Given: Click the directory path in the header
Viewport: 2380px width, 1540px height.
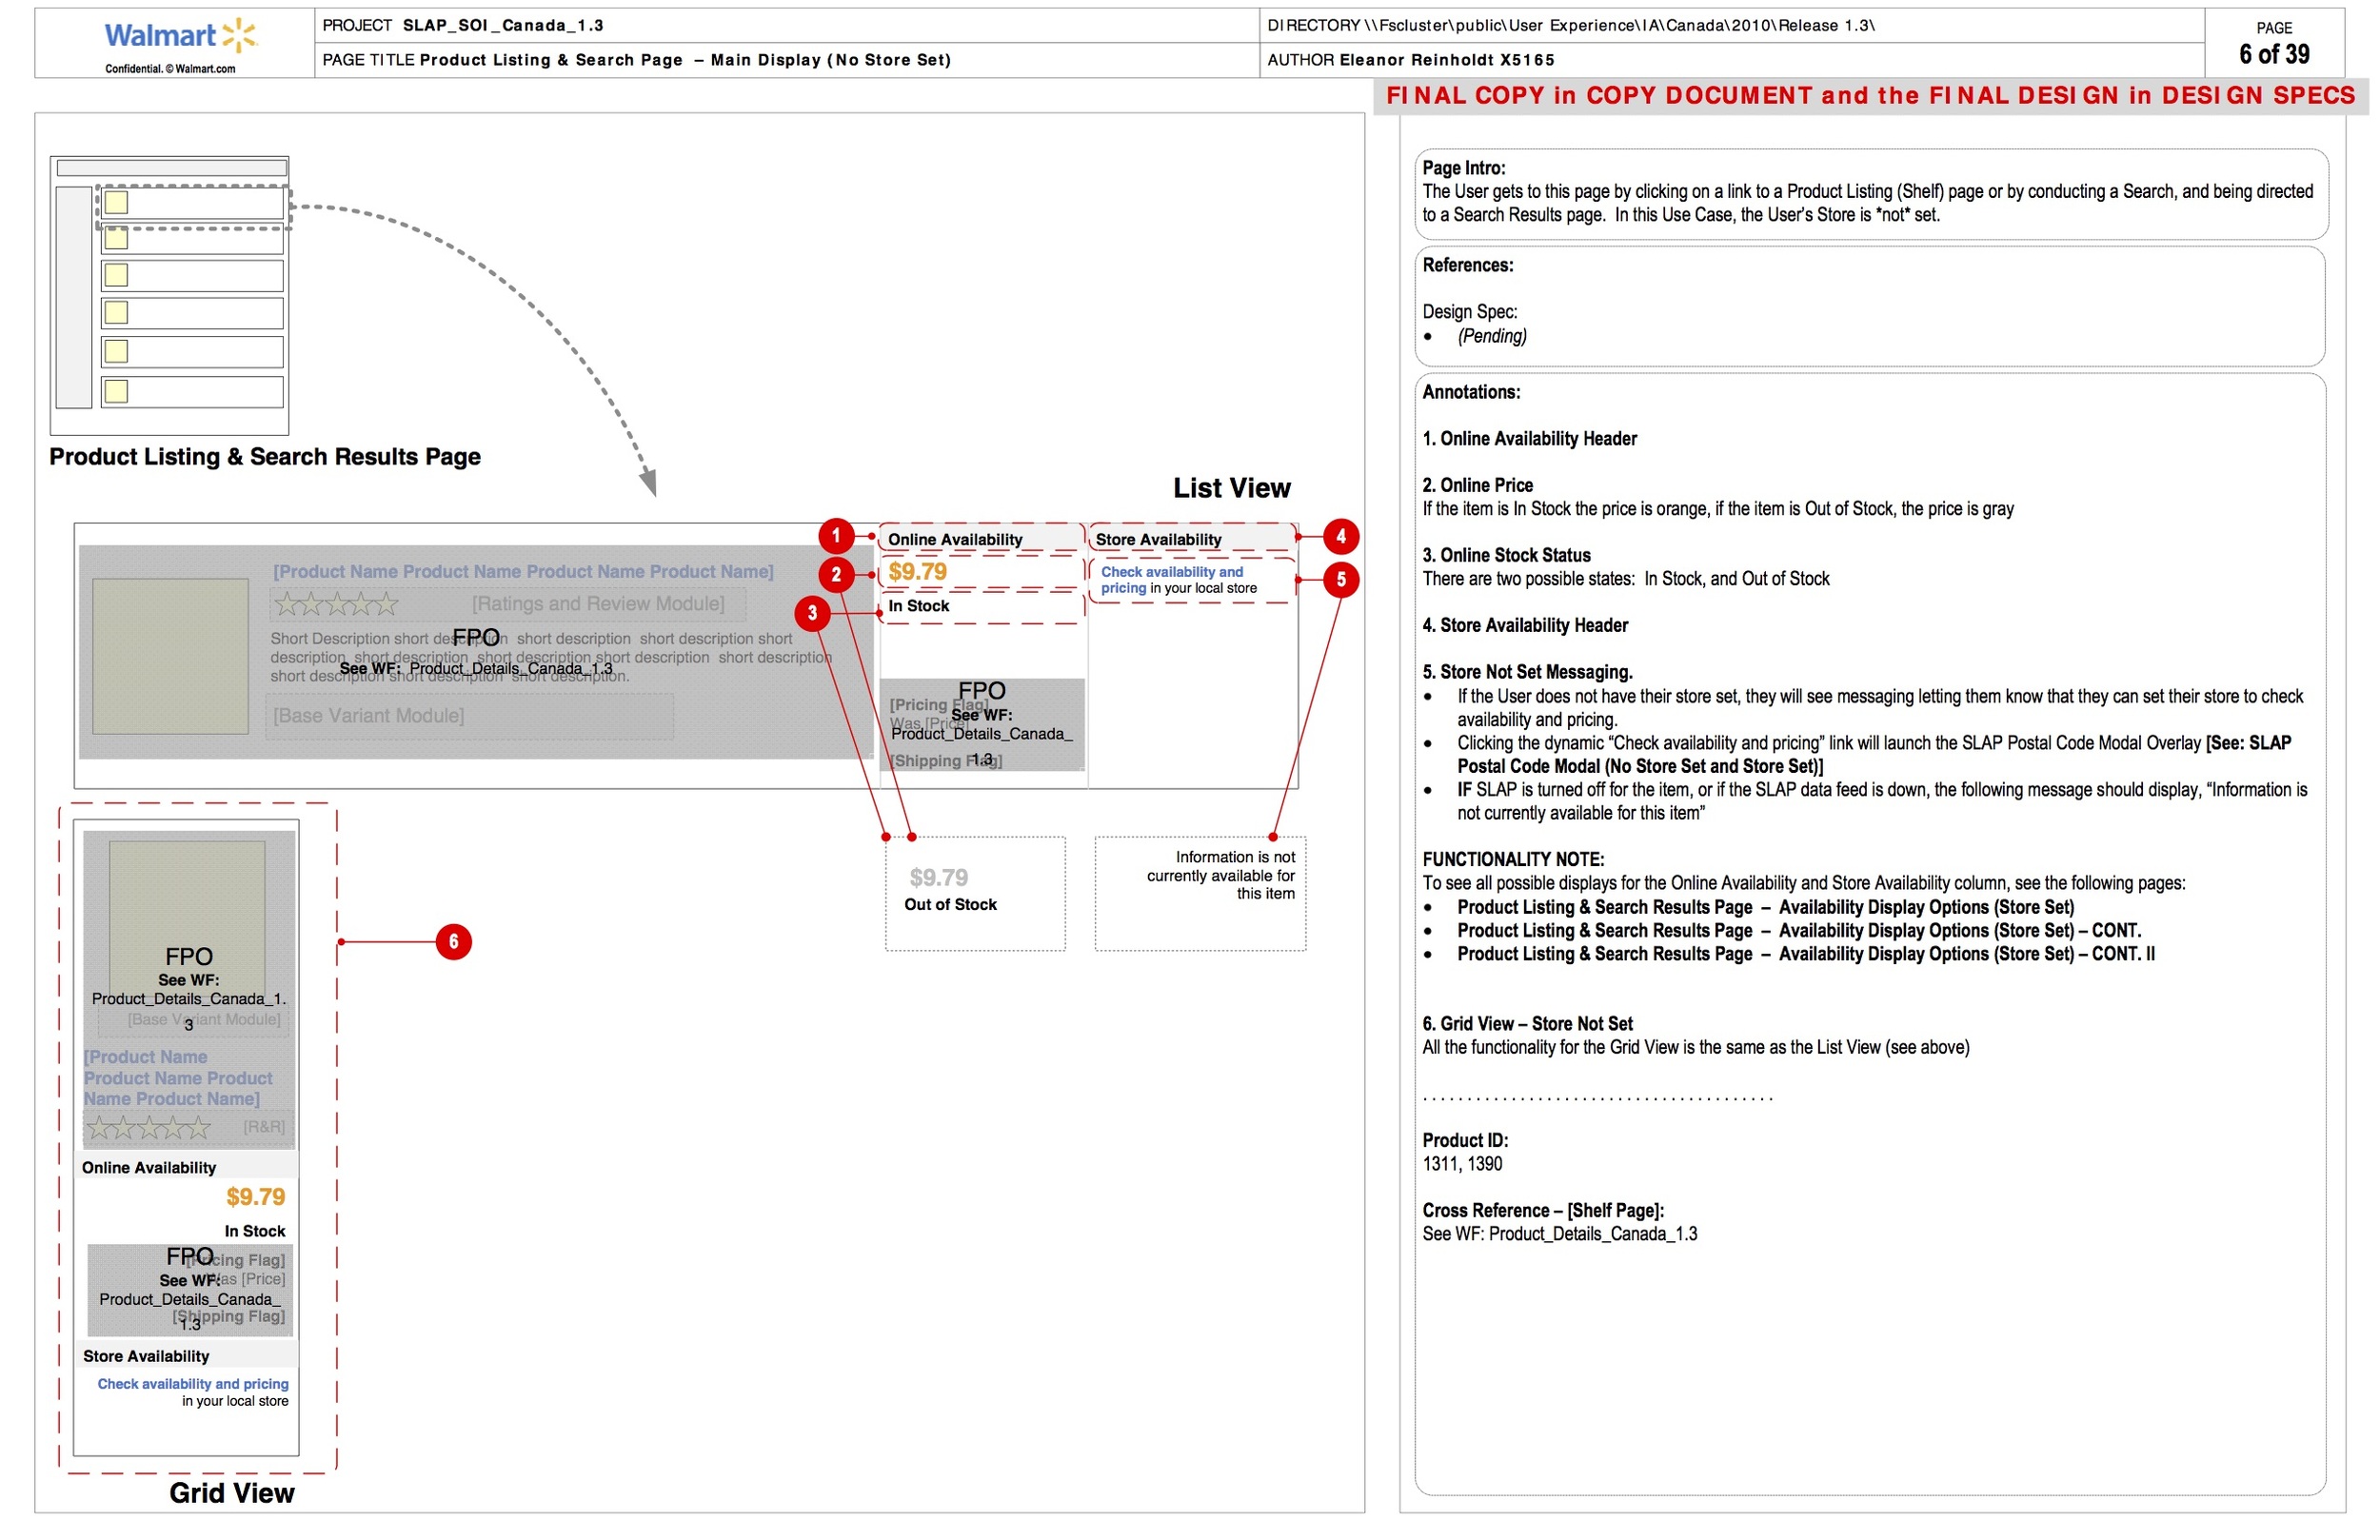Looking at the screenshot, I should pyautogui.click(x=1619, y=25).
